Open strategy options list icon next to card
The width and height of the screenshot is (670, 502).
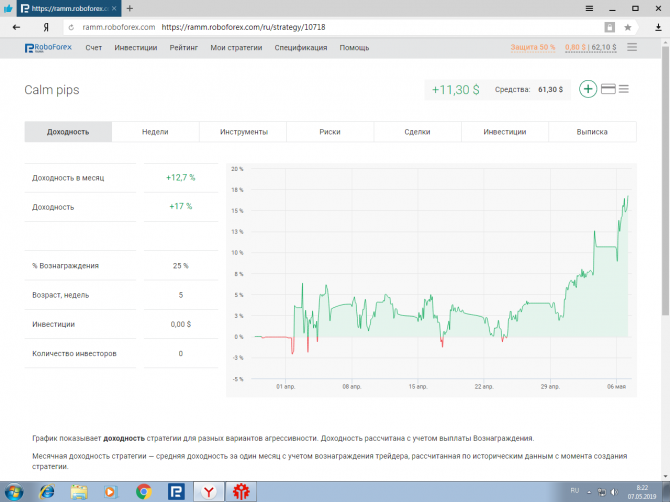click(x=624, y=89)
